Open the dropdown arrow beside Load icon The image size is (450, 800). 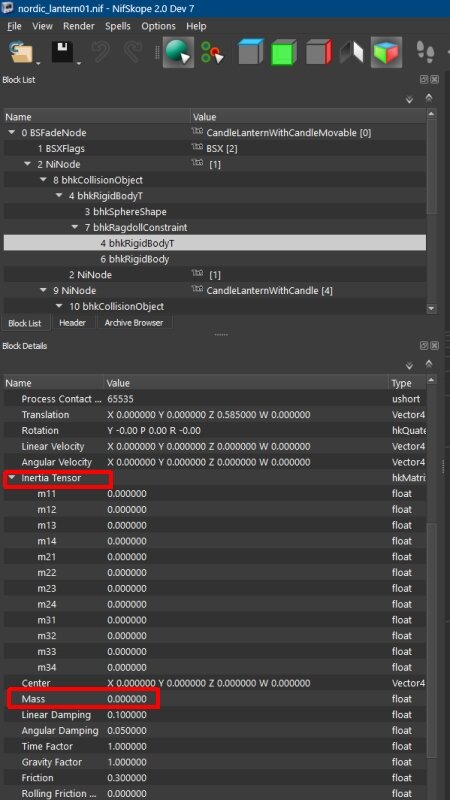tap(38, 63)
